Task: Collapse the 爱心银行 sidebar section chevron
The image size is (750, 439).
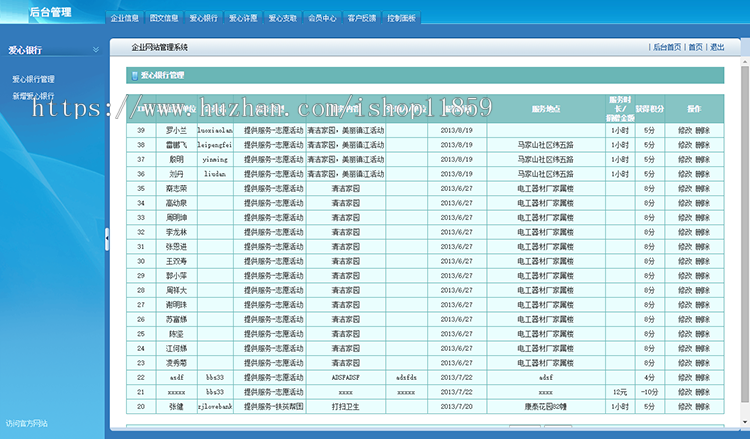Action: click(95, 48)
